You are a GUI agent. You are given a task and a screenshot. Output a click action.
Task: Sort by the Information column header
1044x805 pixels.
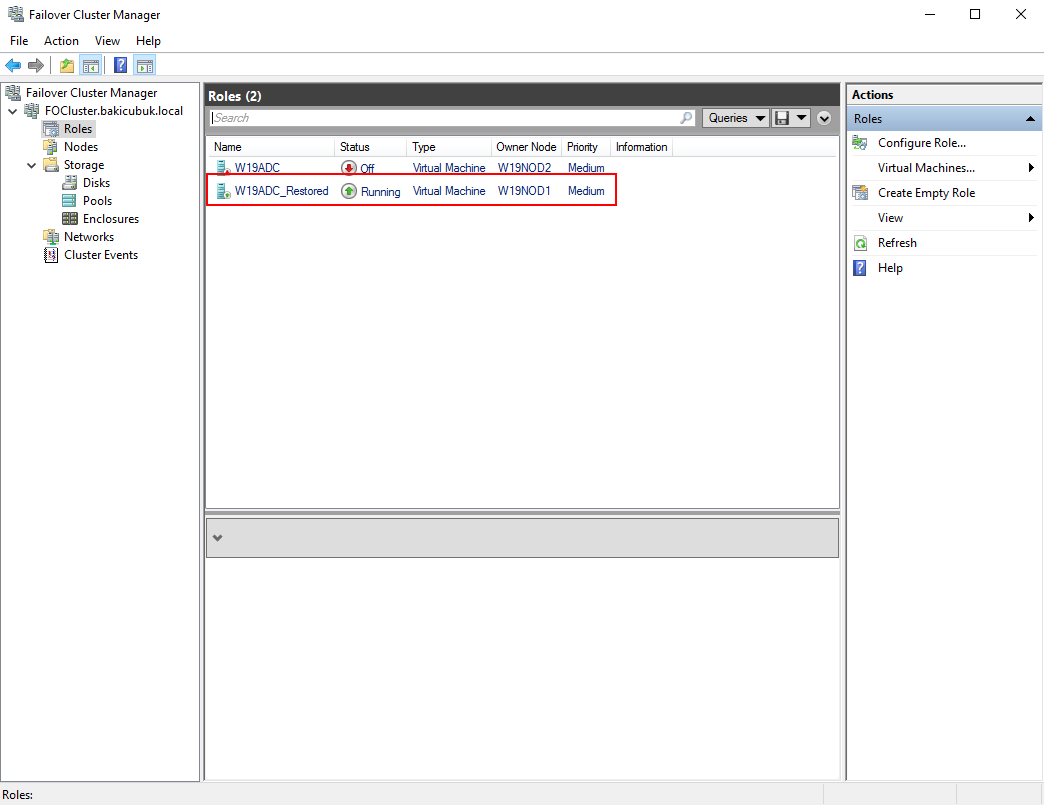pos(641,146)
